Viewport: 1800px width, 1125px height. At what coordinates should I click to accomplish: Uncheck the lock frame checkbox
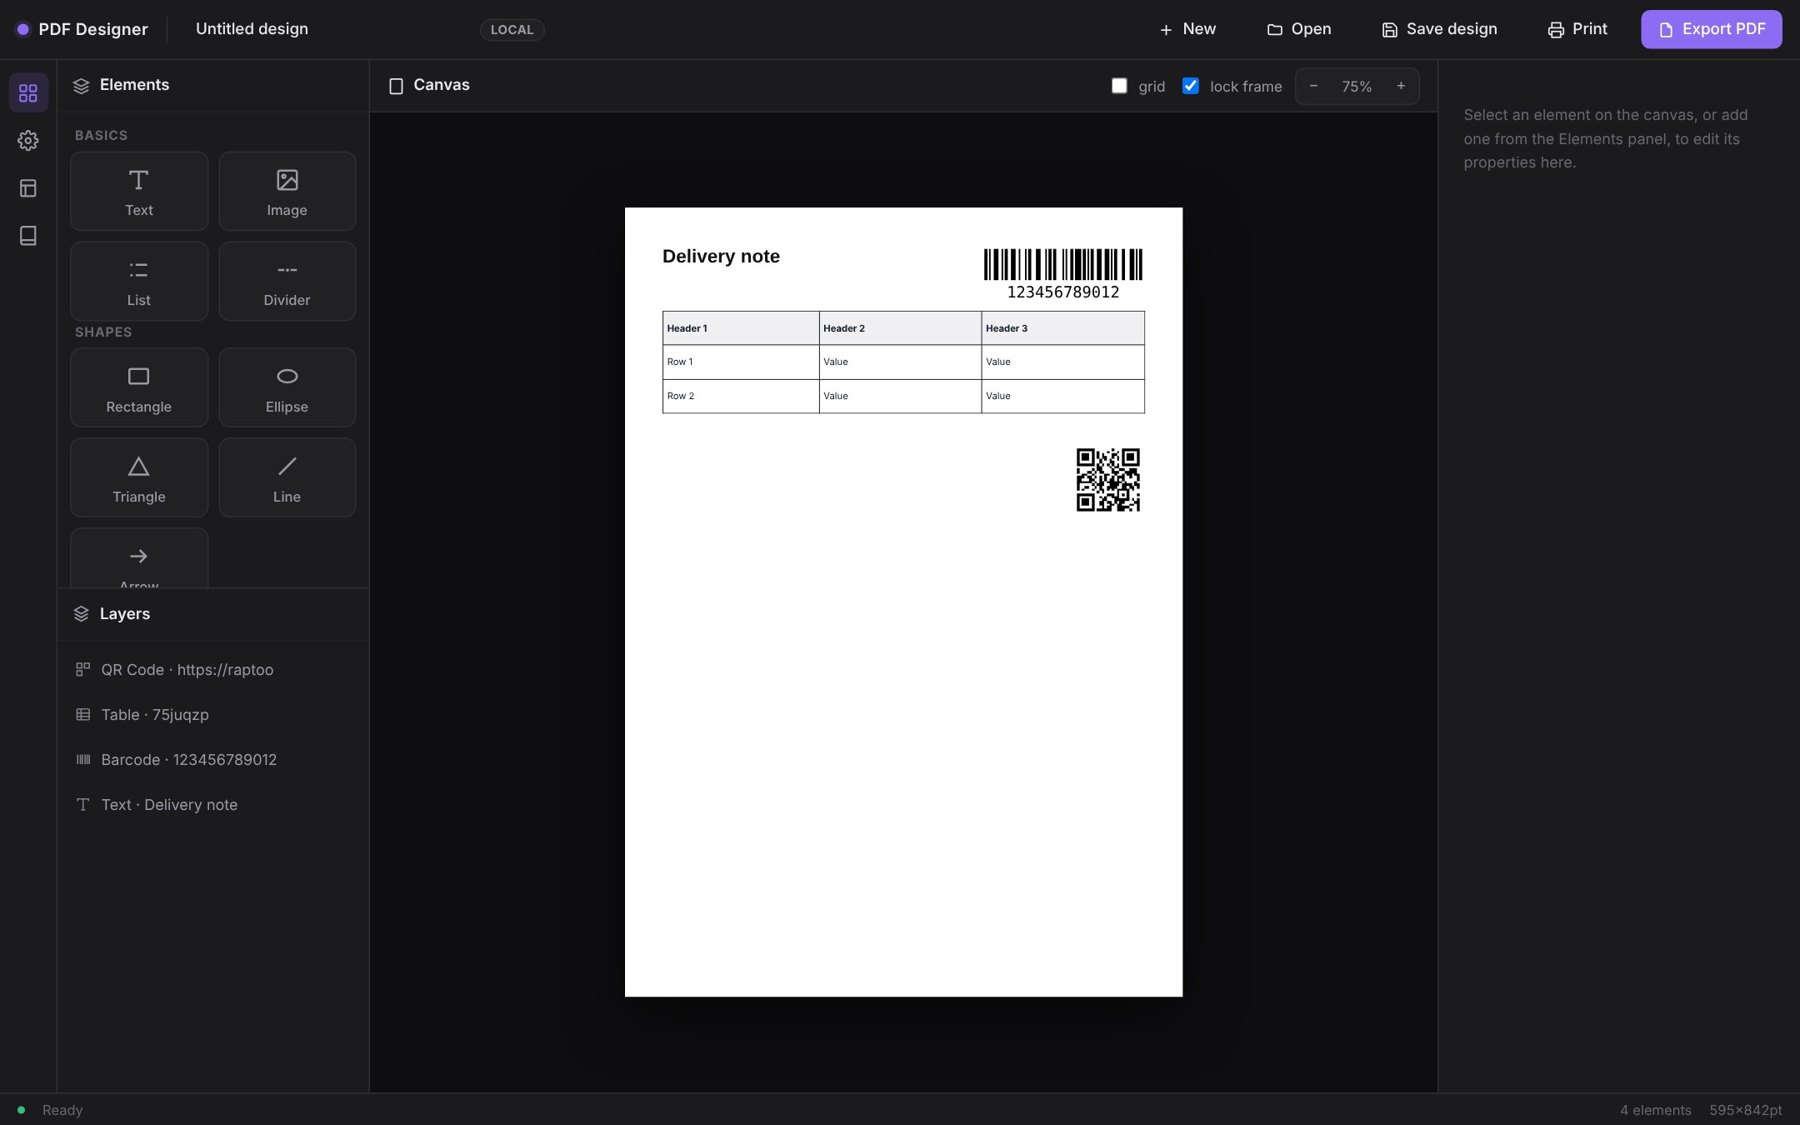(1190, 86)
